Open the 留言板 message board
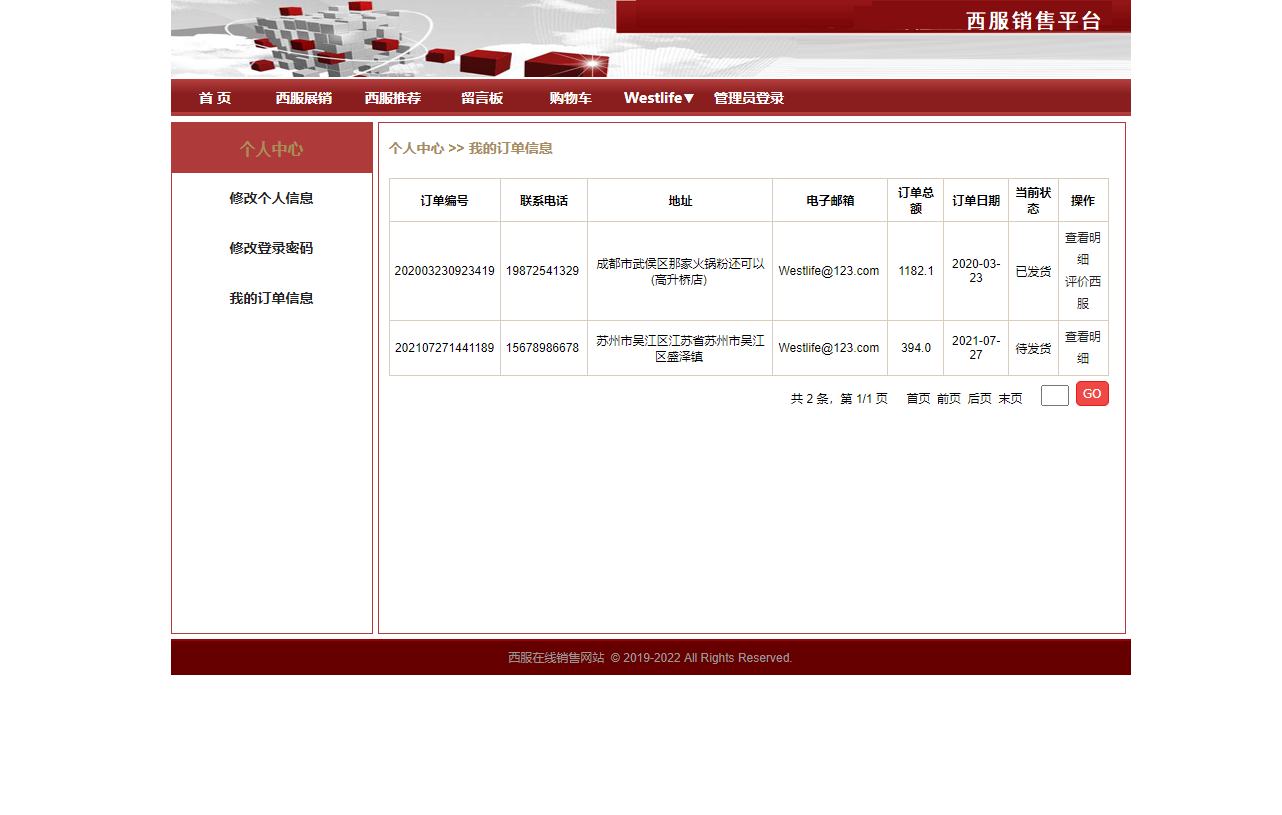The image size is (1282, 815). pos(481,97)
